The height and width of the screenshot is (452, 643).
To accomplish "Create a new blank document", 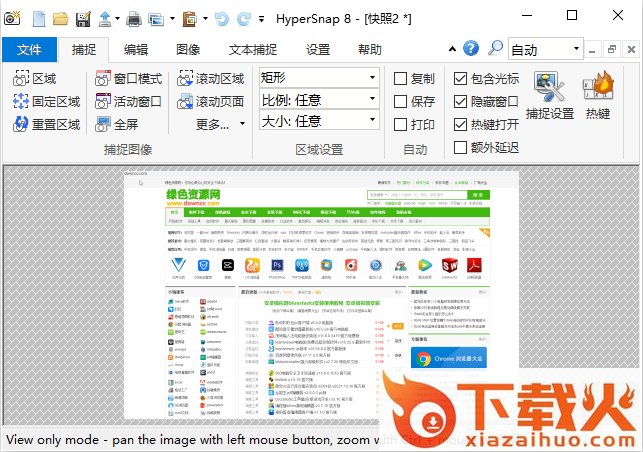I will (39, 19).
